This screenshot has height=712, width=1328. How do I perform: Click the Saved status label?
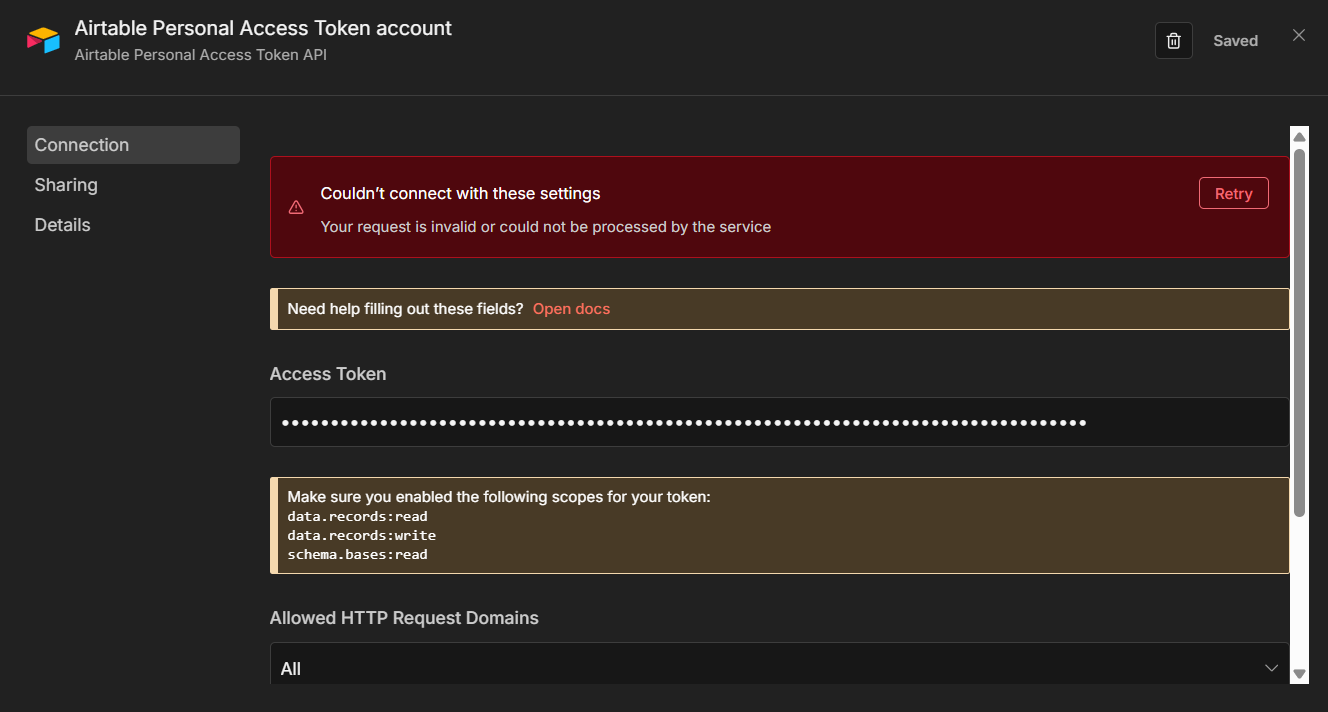(x=1235, y=41)
